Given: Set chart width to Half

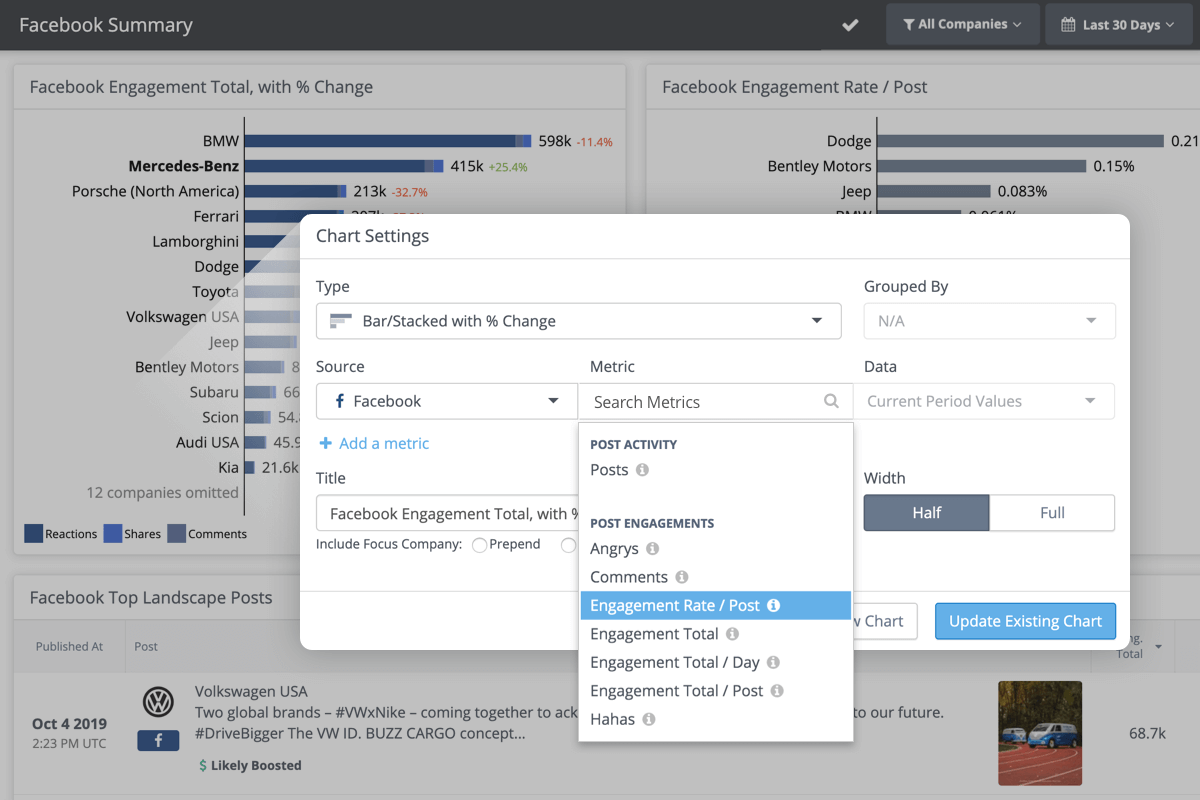Looking at the screenshot, I should tap(926, 513).
